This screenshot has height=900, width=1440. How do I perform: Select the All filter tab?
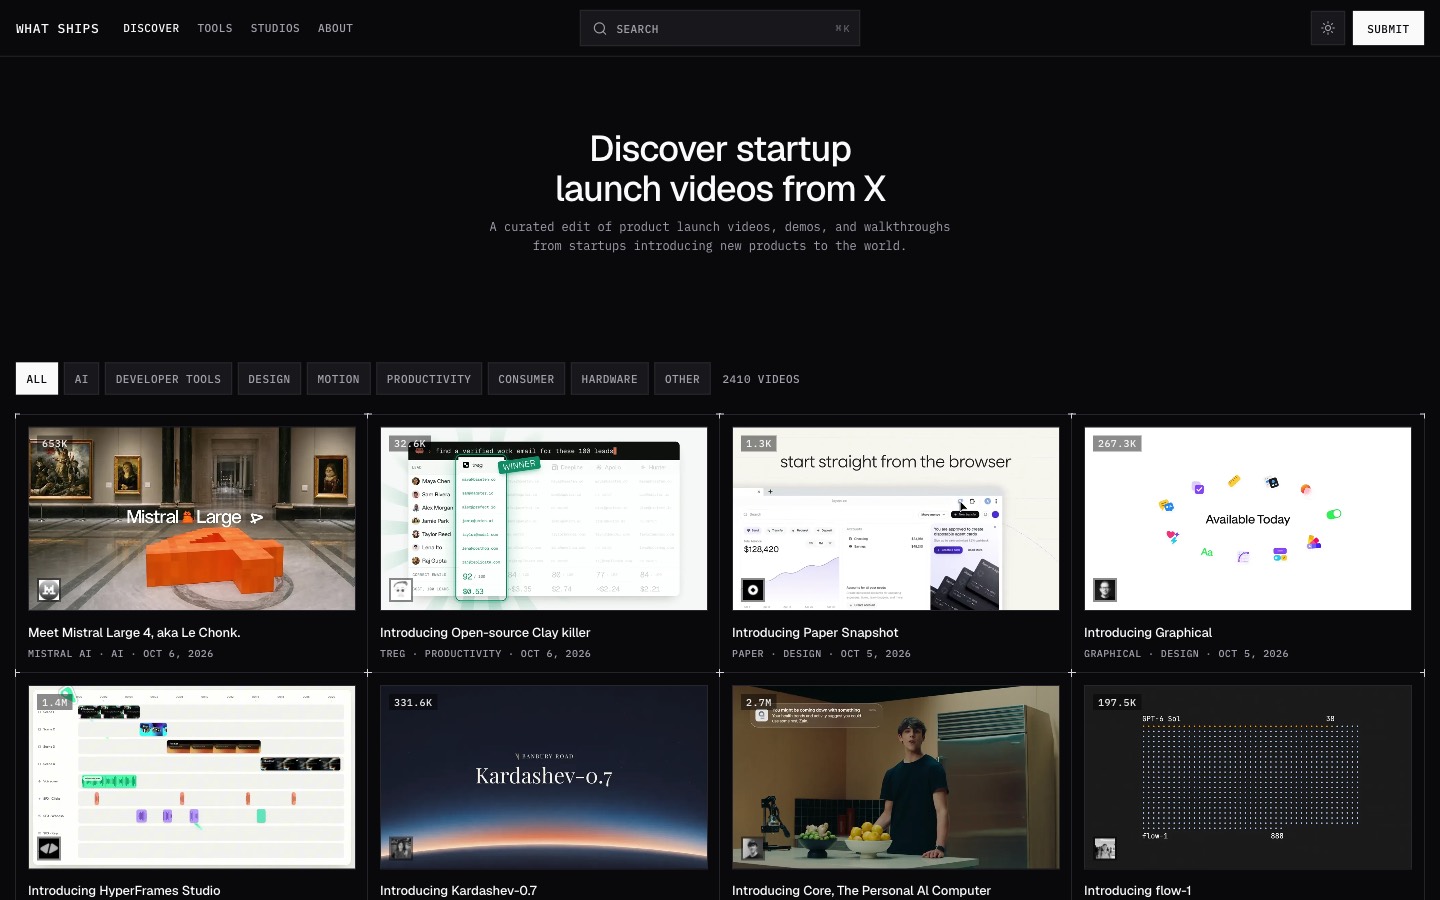(x=37, y=379)
